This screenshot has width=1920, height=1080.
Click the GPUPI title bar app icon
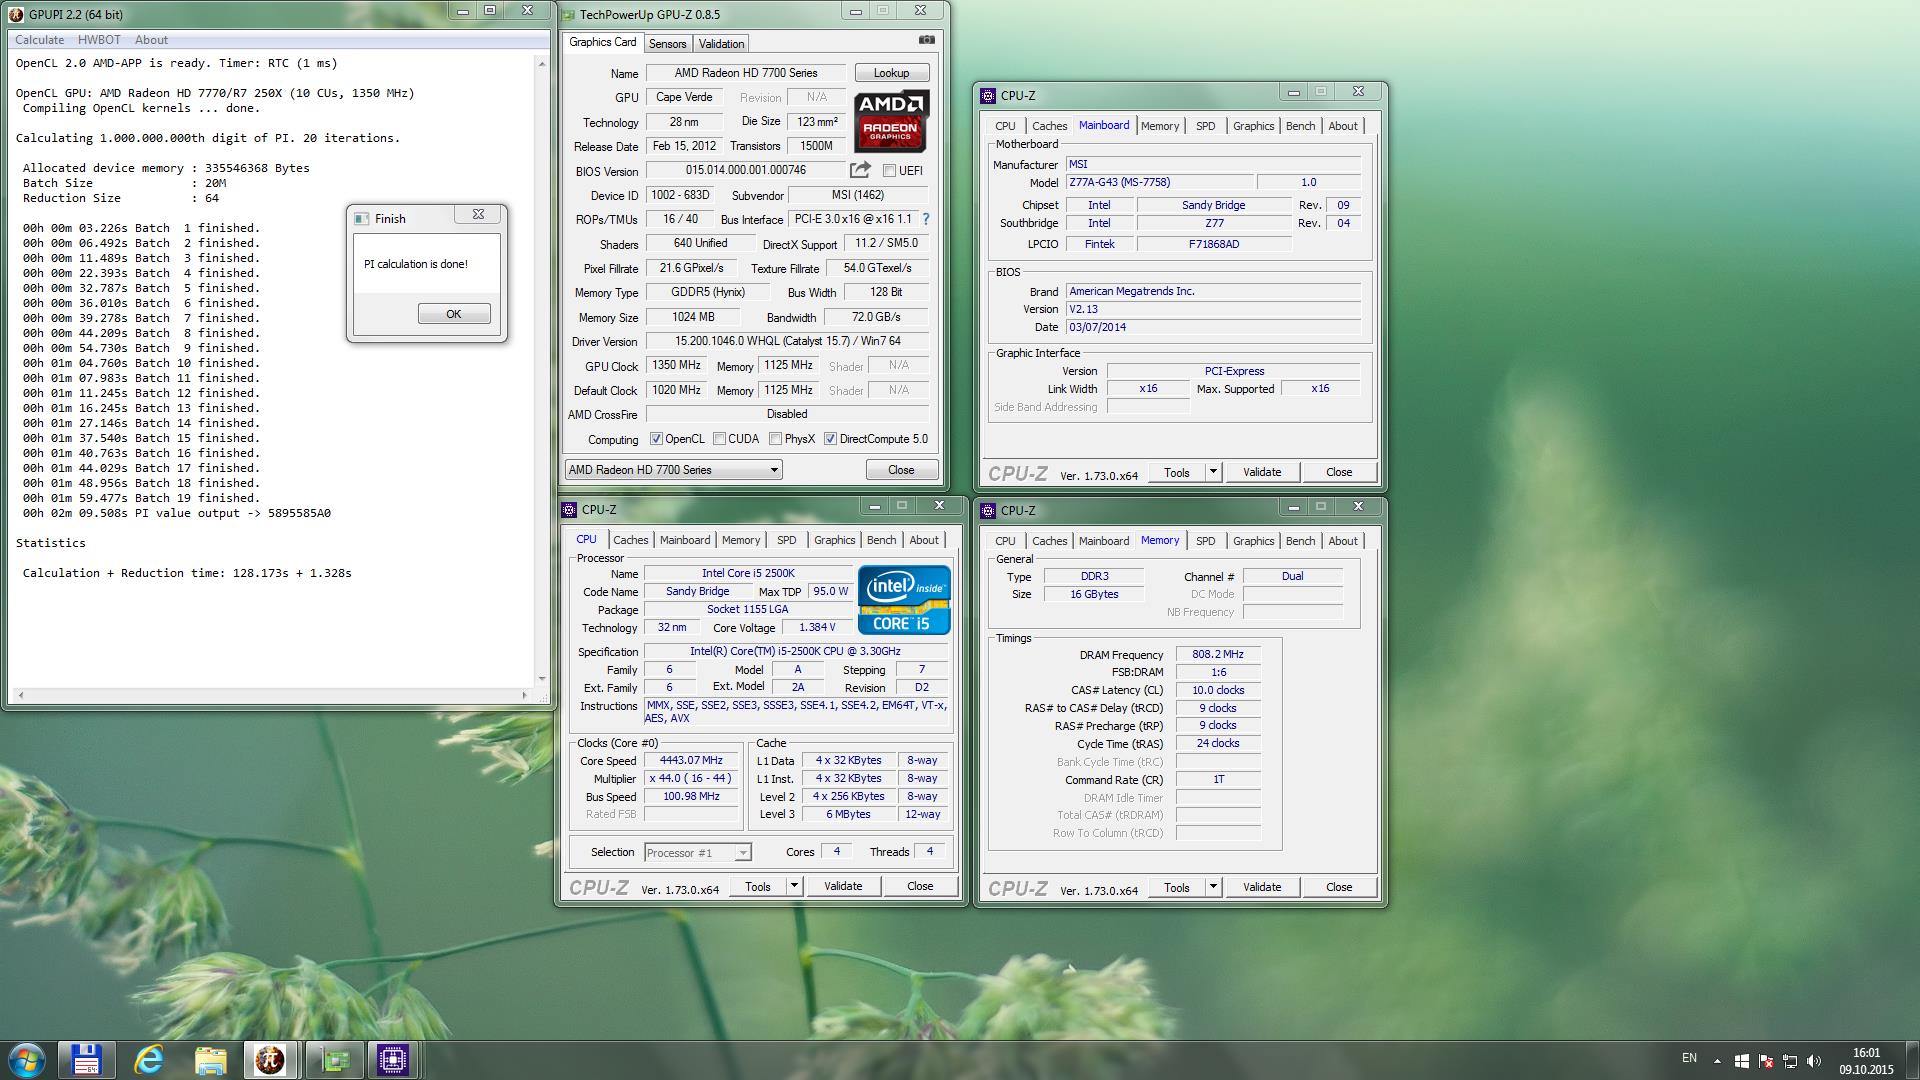point(16,14)
